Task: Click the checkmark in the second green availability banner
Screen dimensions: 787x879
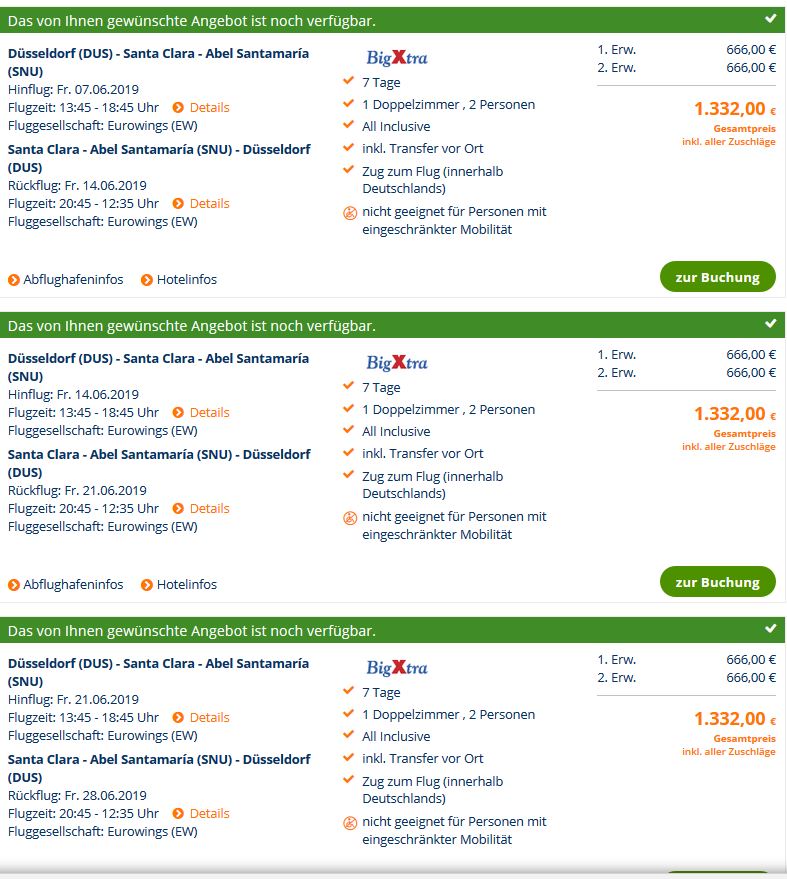Action: [771, 324]
